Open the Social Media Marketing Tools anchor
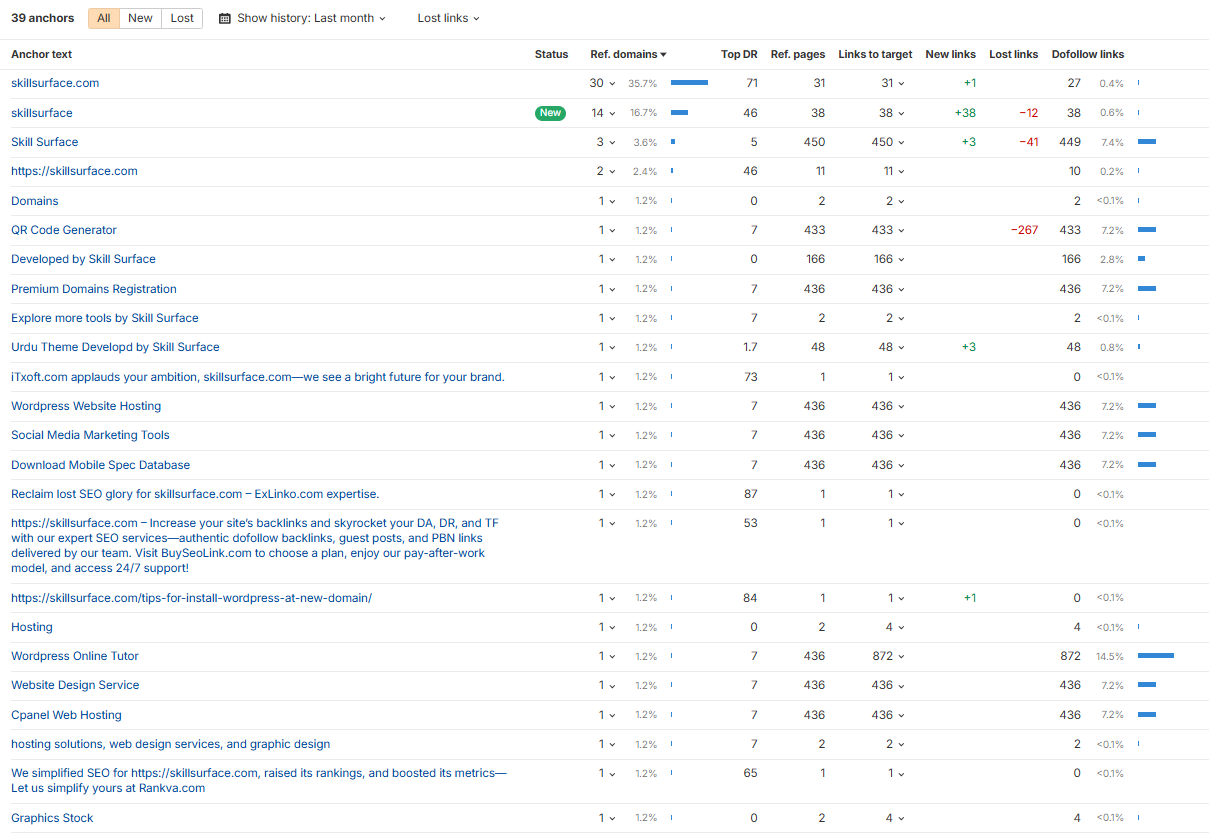This screenshot has height=839, width=1209. (x=90, y=435)
